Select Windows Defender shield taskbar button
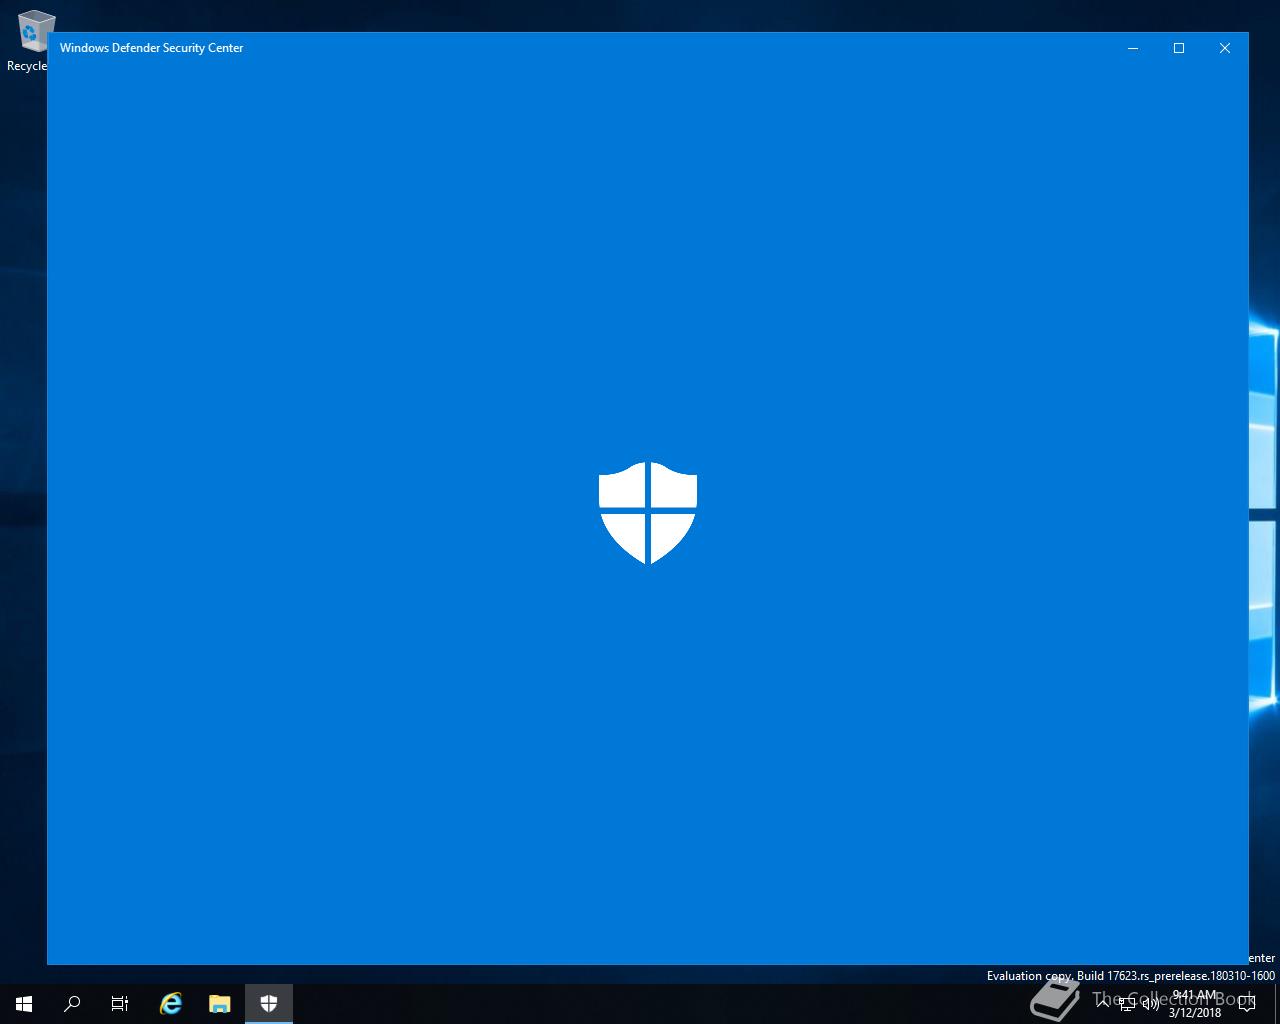This screenshot has width=1280, height=1024. point(269,1004)
